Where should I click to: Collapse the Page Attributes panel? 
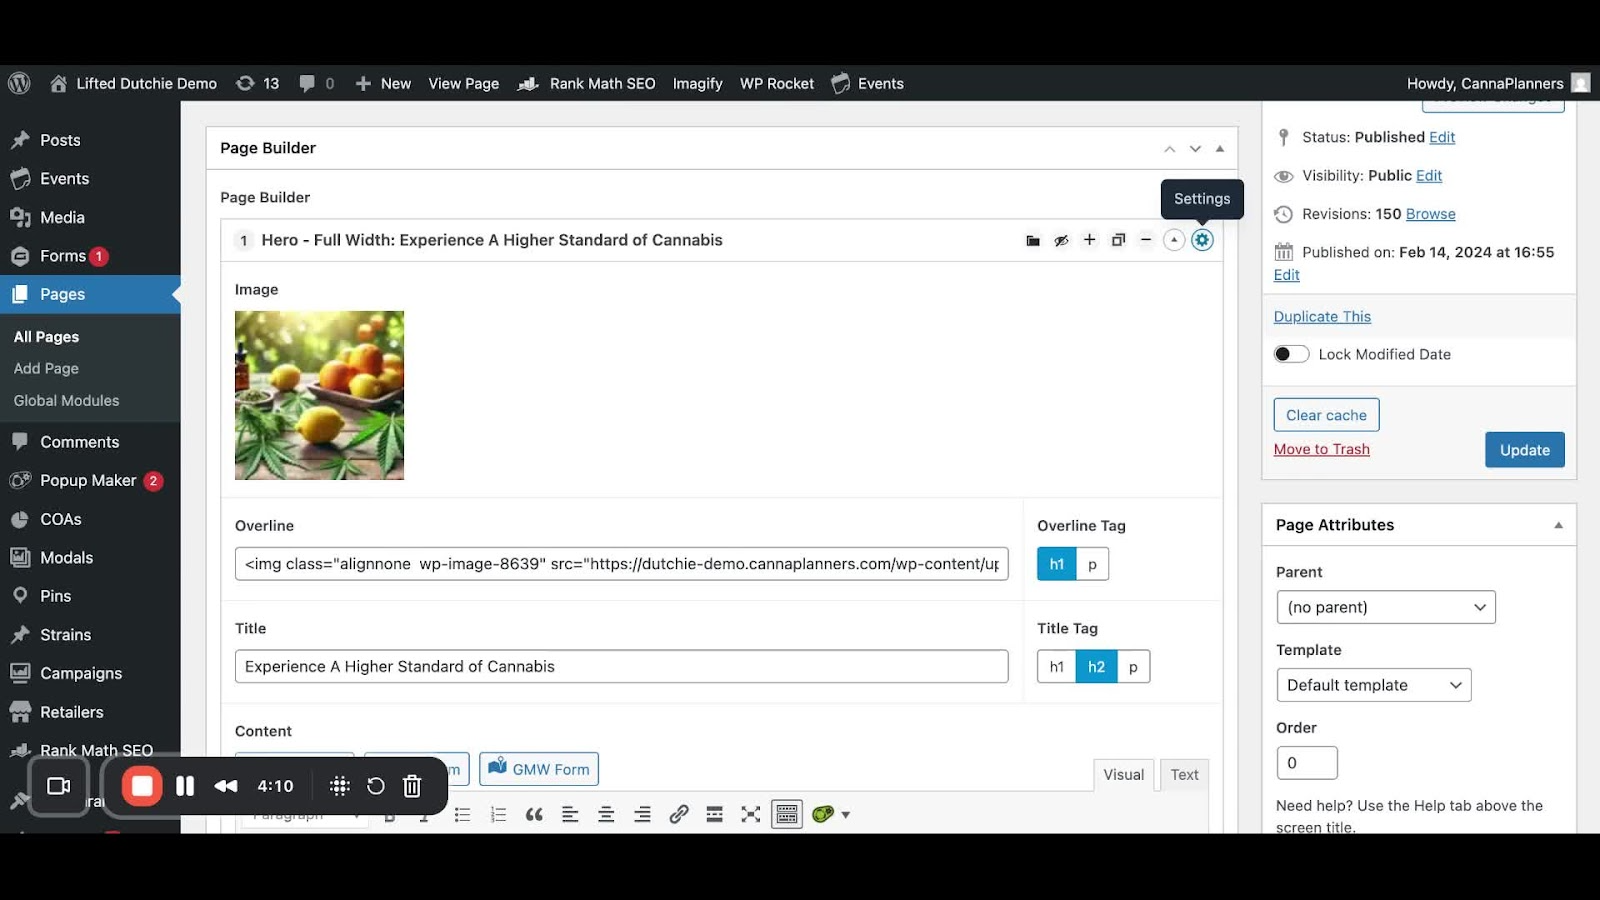[x=1558, y=525]
